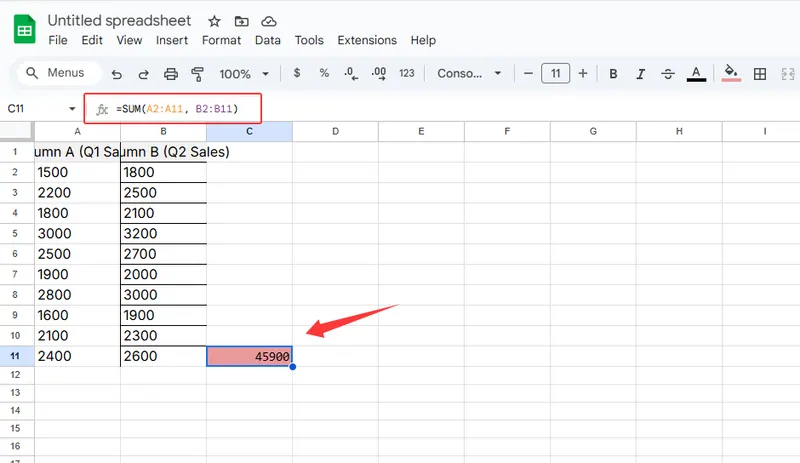Open the borders tool in toolbar

coord(760,74)
